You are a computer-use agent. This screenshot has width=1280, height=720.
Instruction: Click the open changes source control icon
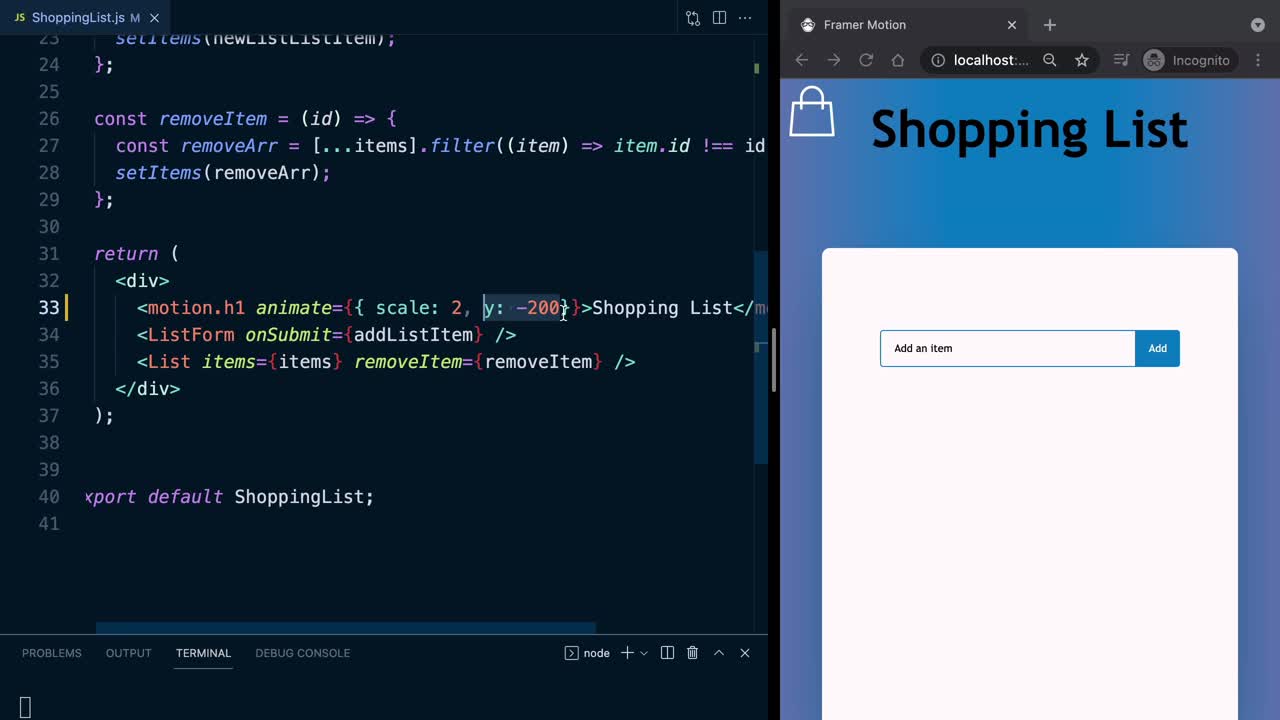tap(693, 18)
